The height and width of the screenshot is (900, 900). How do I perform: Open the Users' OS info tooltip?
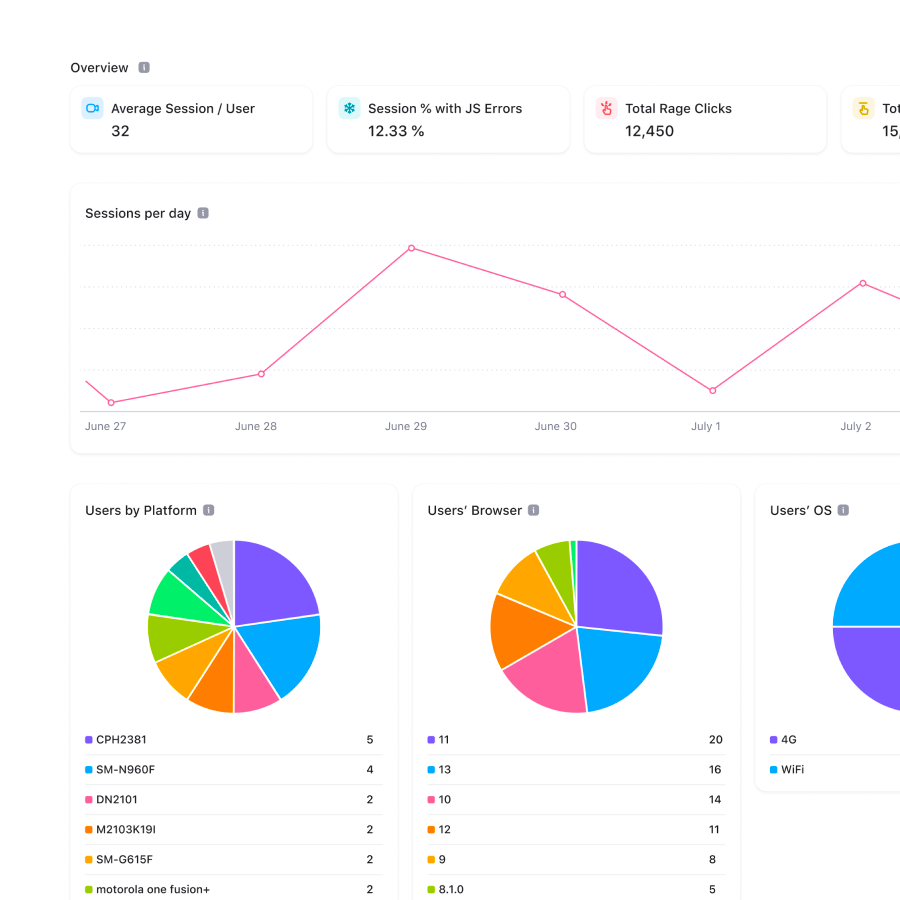coord(843,510)
